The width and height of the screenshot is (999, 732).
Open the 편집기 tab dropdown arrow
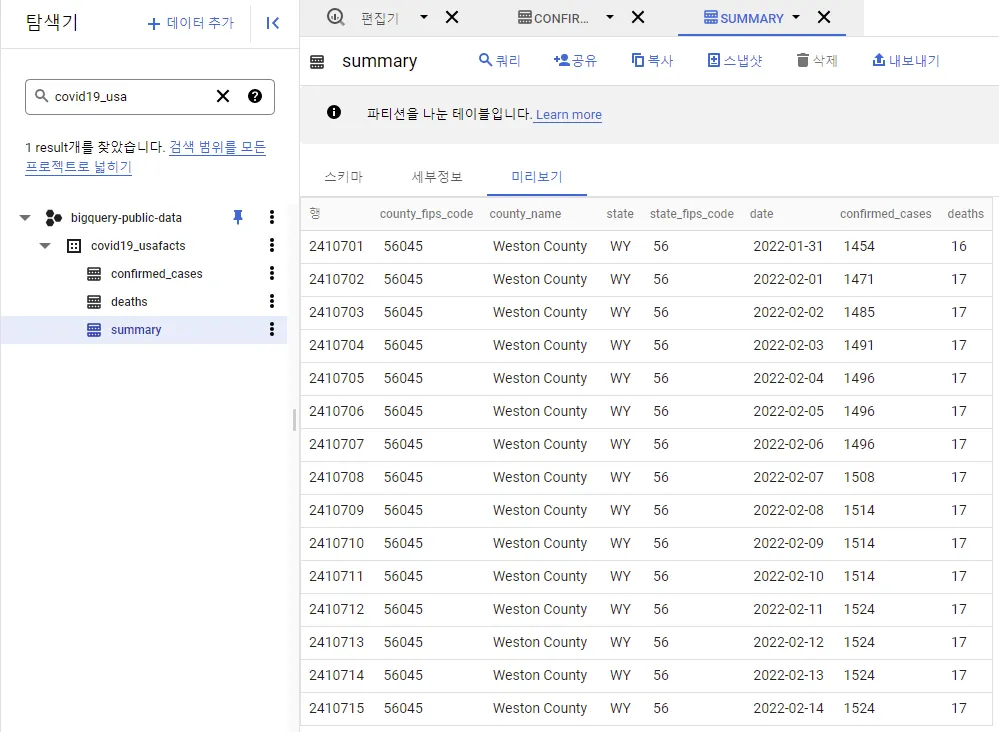(424, 17)
